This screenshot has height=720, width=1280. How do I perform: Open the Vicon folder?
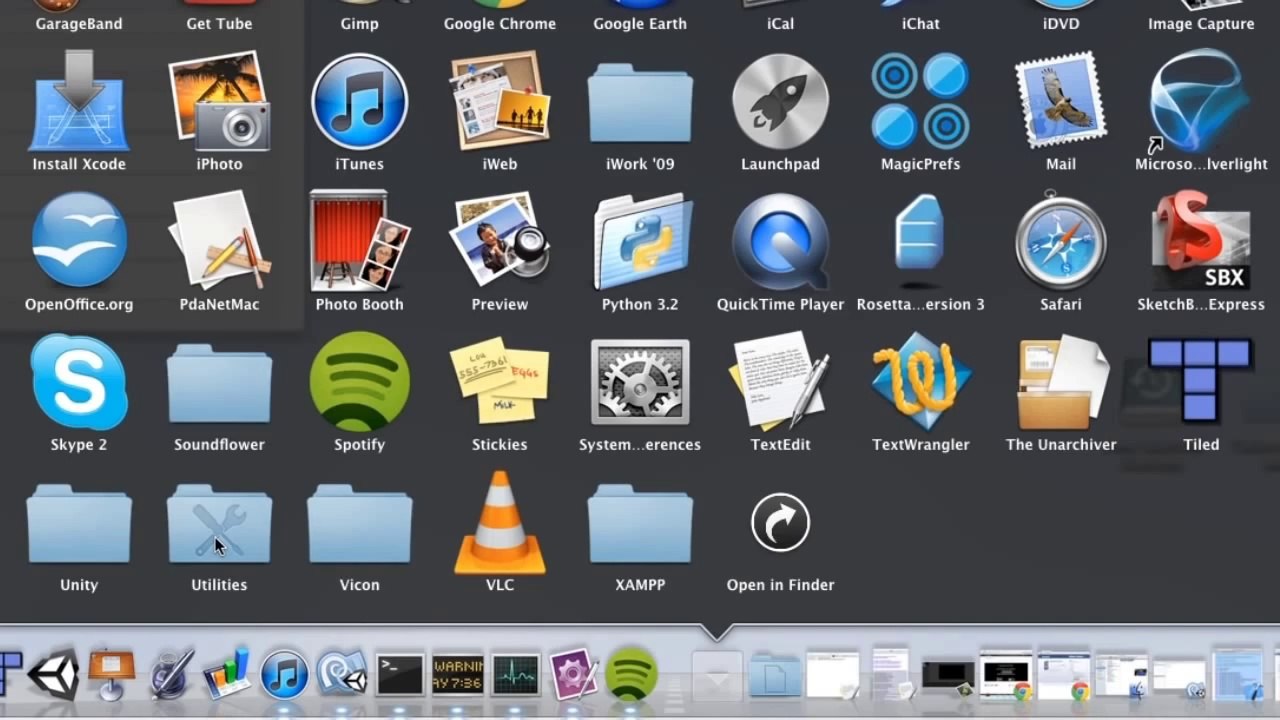pos(359,522)
